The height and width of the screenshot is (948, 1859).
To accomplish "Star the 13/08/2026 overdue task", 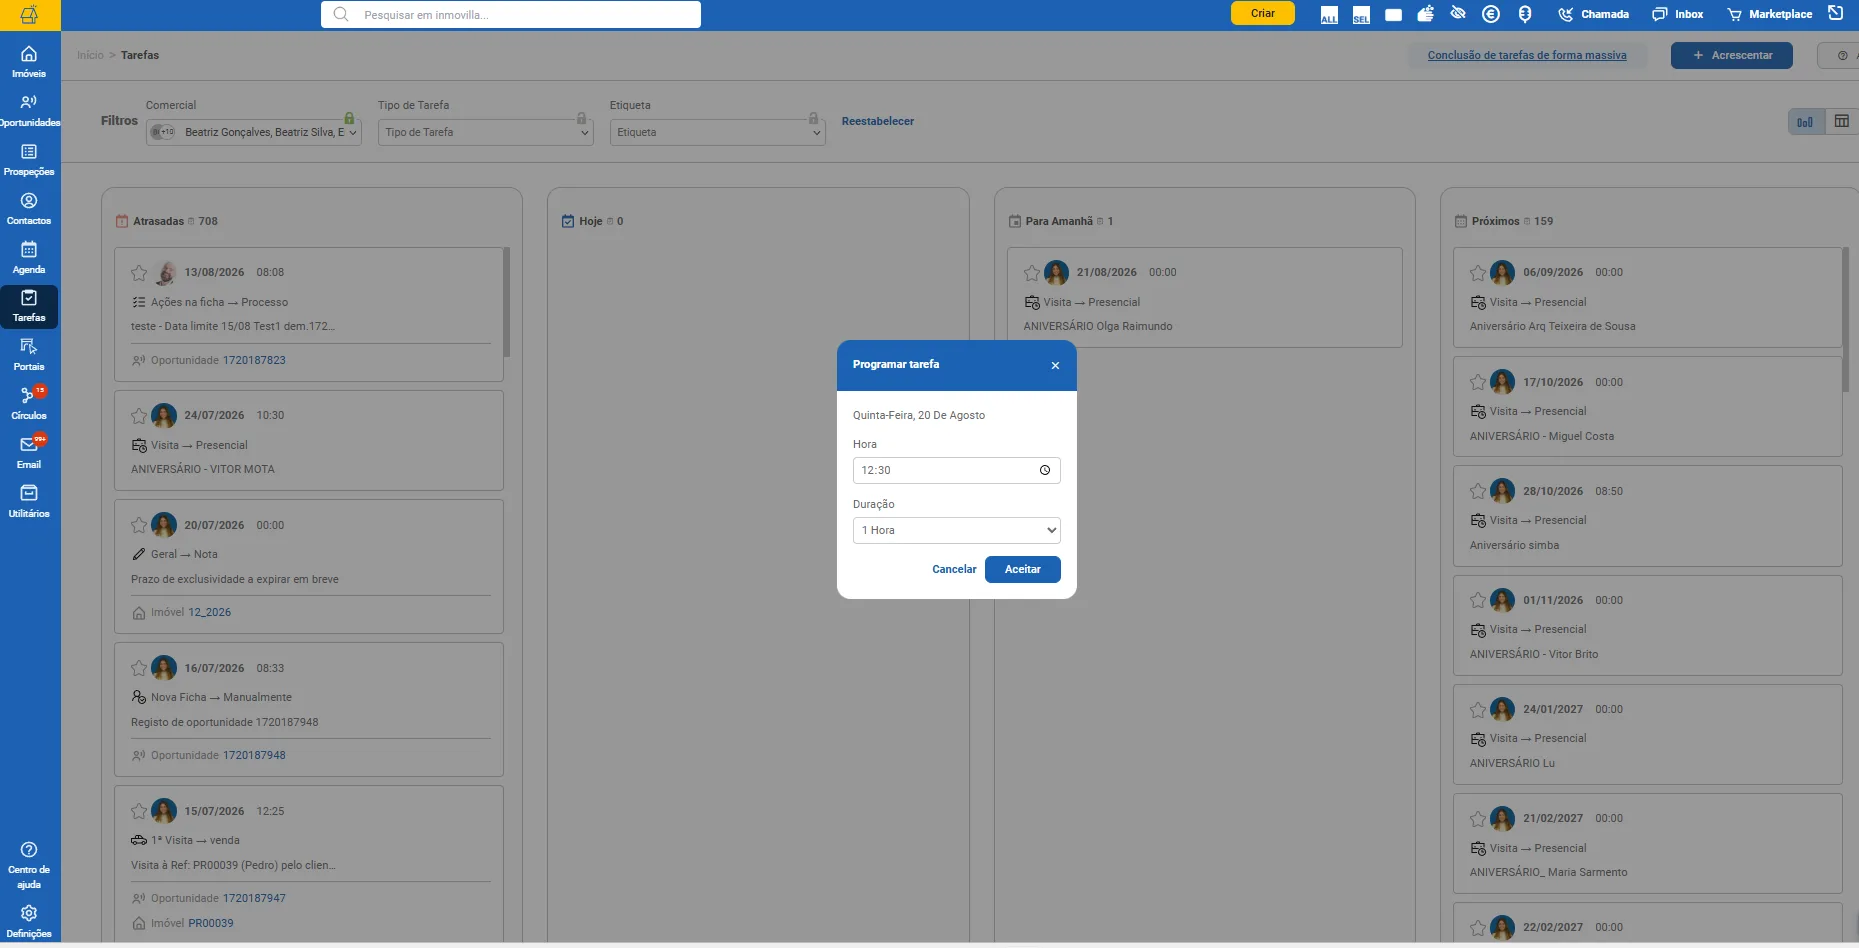I will (x=139, y=272).
